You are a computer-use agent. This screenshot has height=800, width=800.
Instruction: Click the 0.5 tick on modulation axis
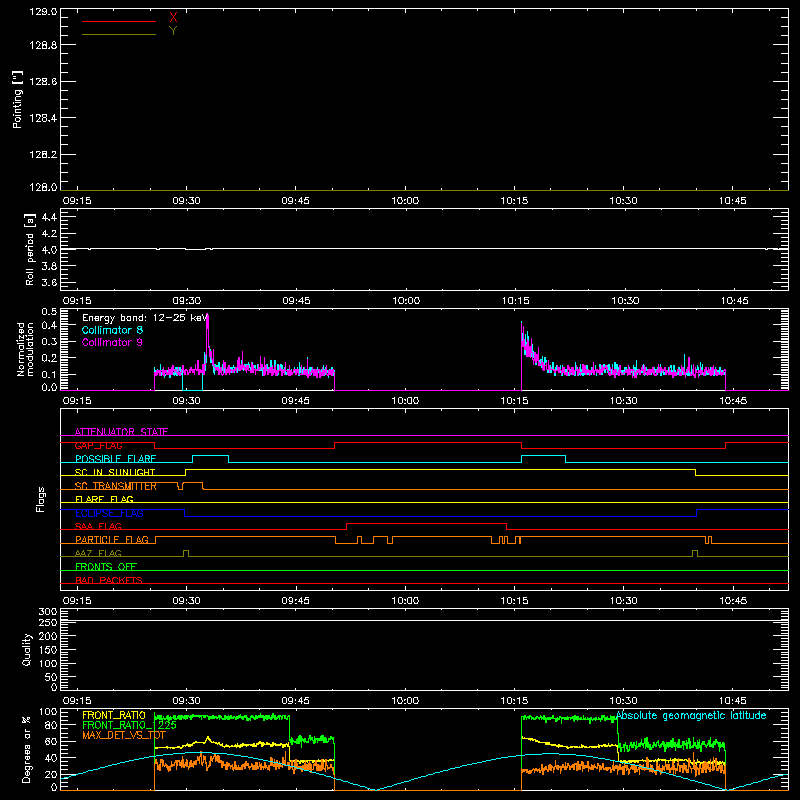pyautogui.click(x=49, y=312)
